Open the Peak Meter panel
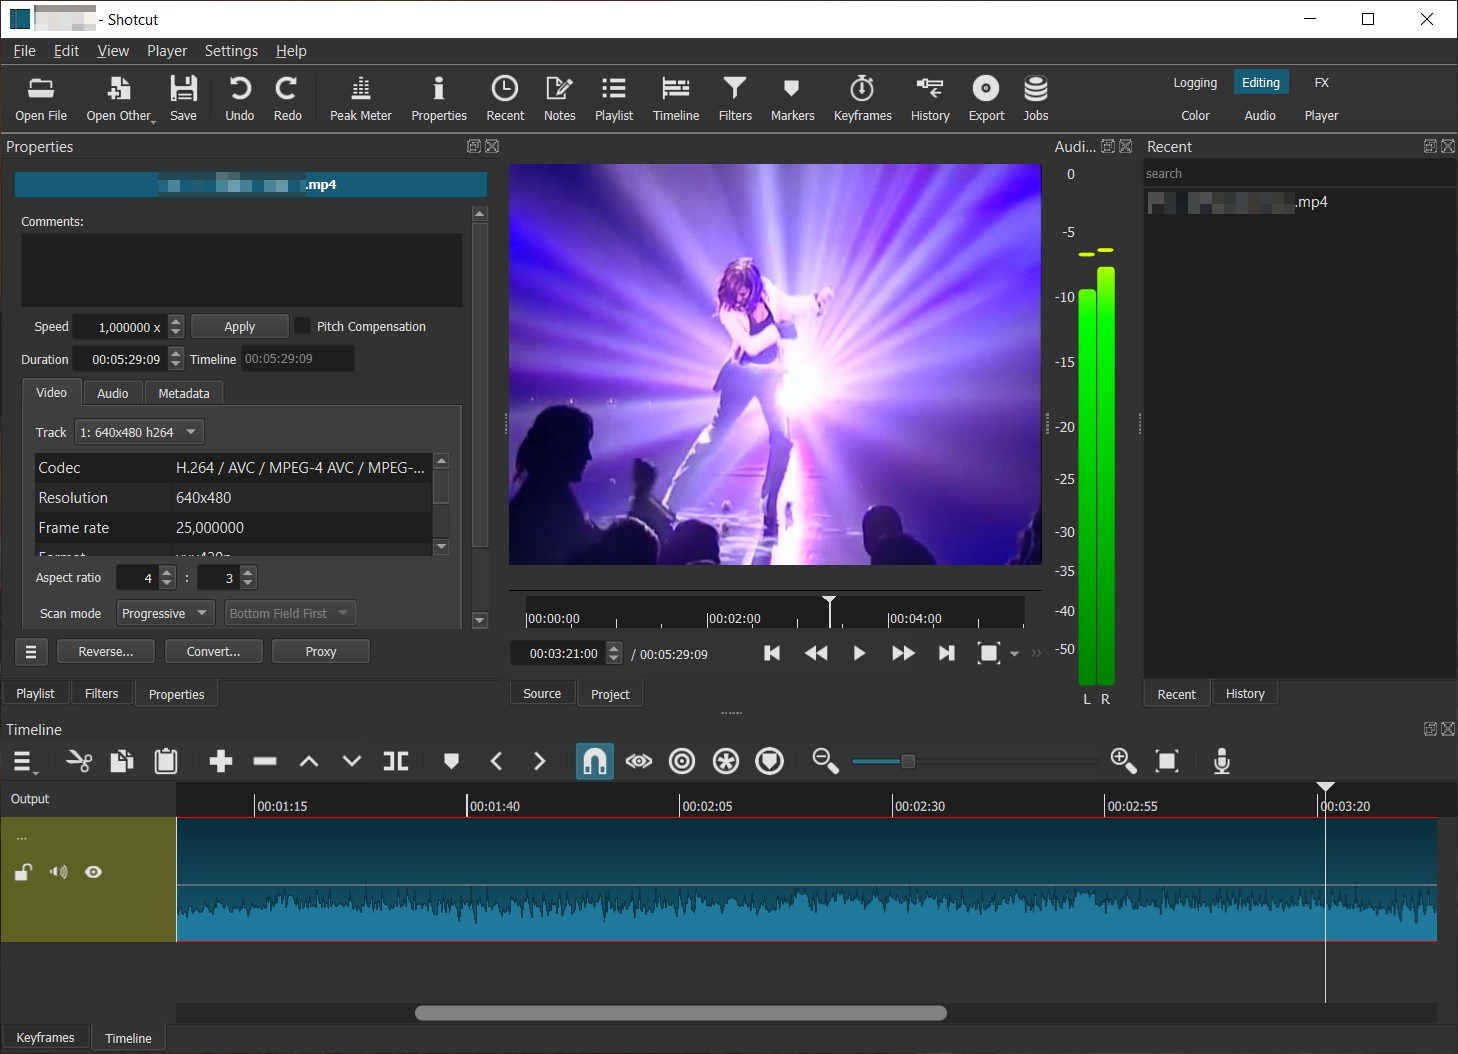 pyautogui.click(x=360, y=99)
